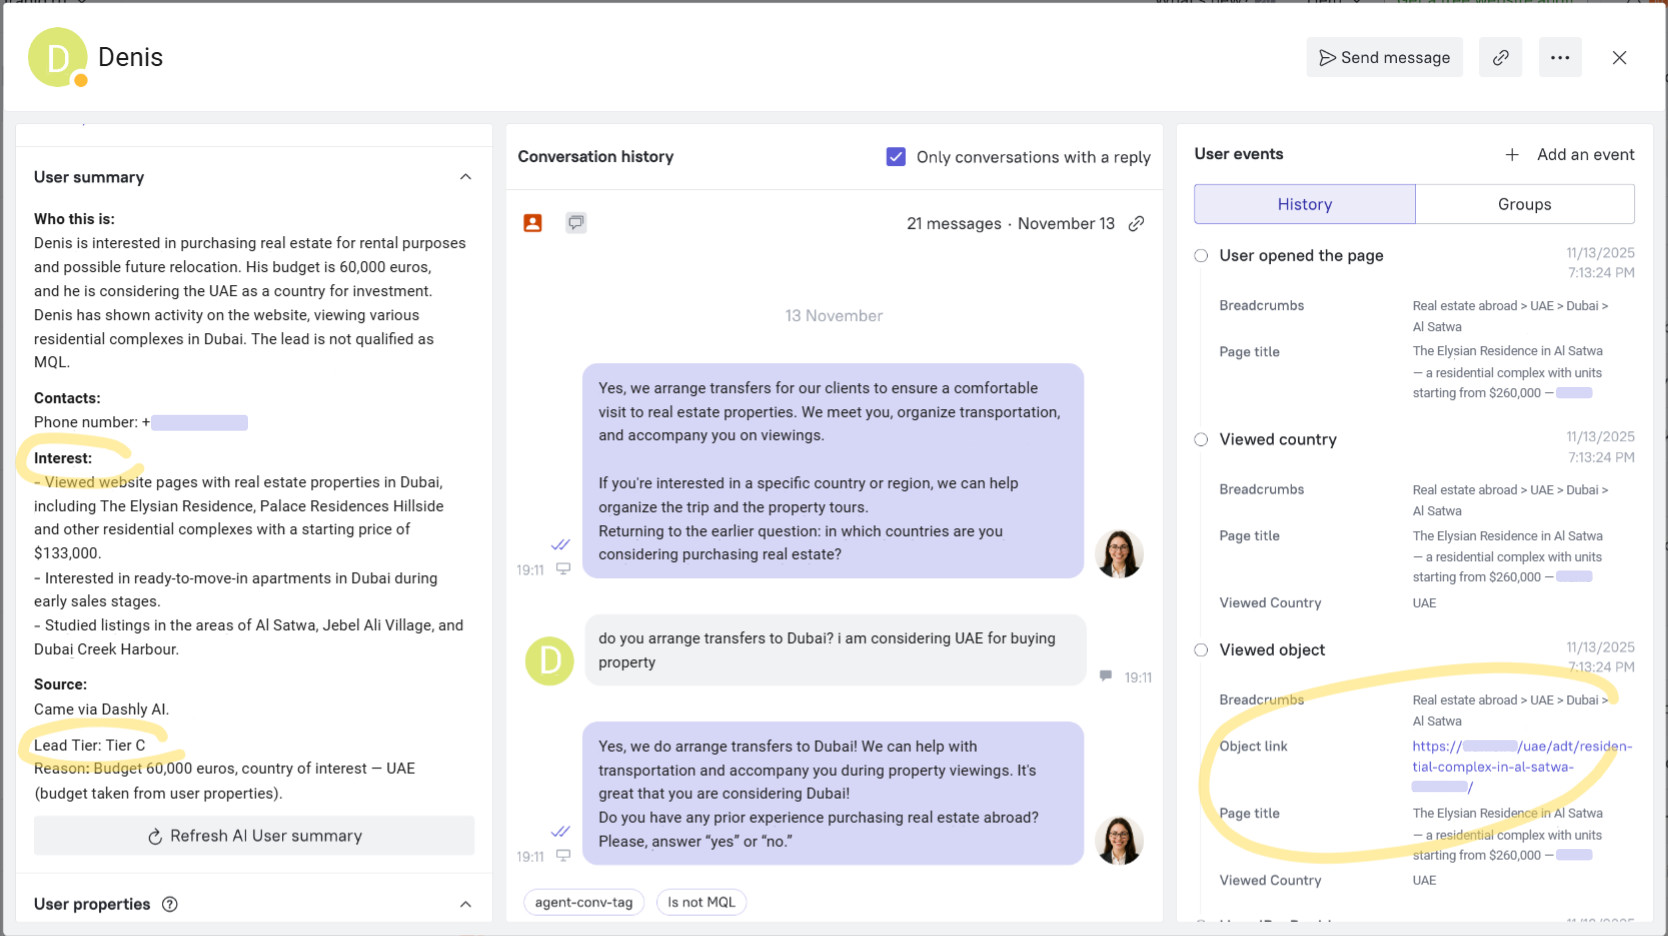Copy the conversation link via chain icon
1668x936 pixels.
click(x=1500, y=57)
